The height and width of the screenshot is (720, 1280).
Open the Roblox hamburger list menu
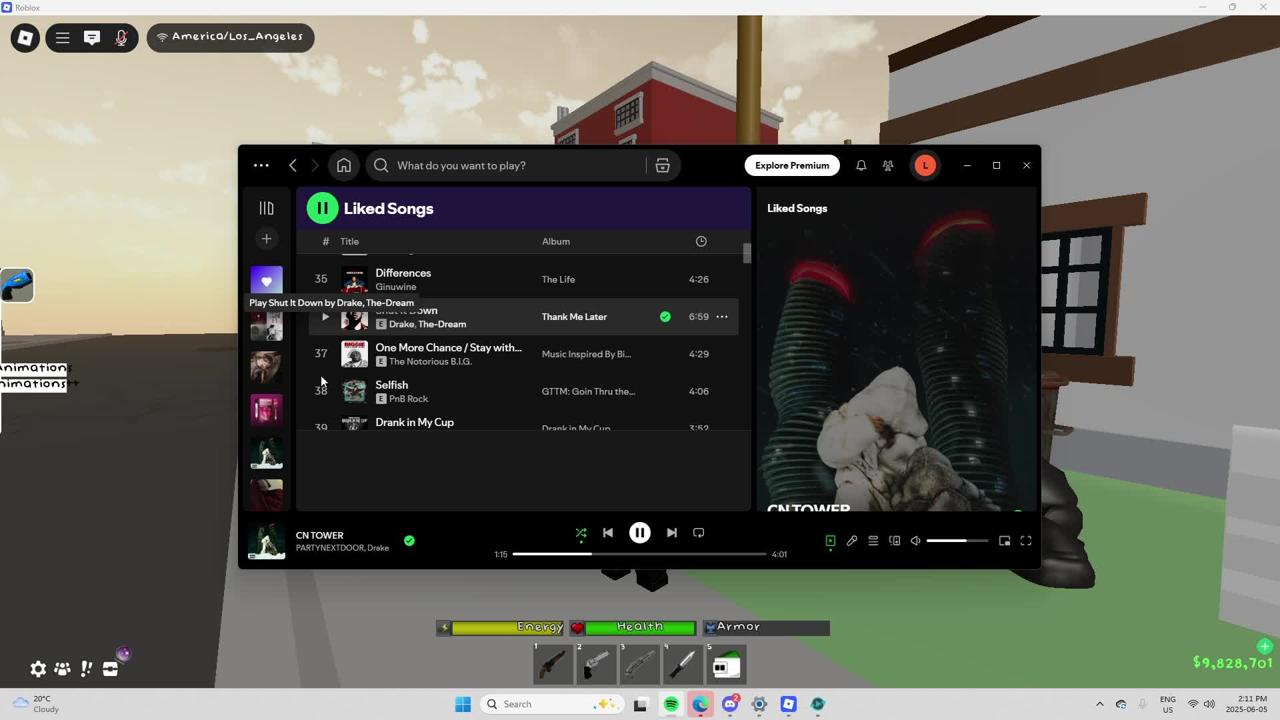click(62, 38)
